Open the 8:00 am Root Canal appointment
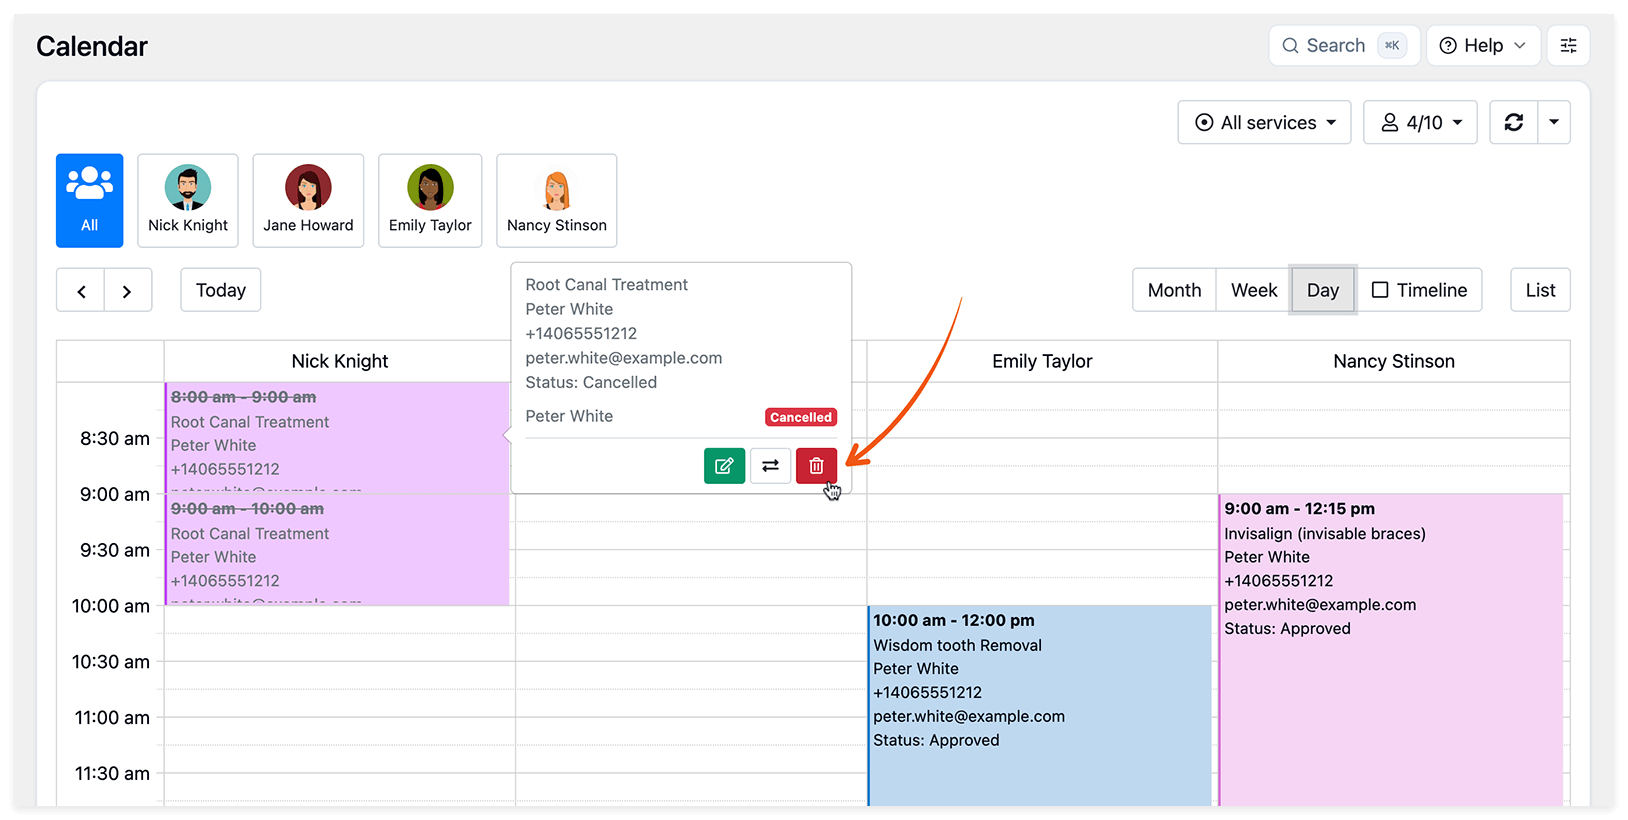 [x=337, y=438]
